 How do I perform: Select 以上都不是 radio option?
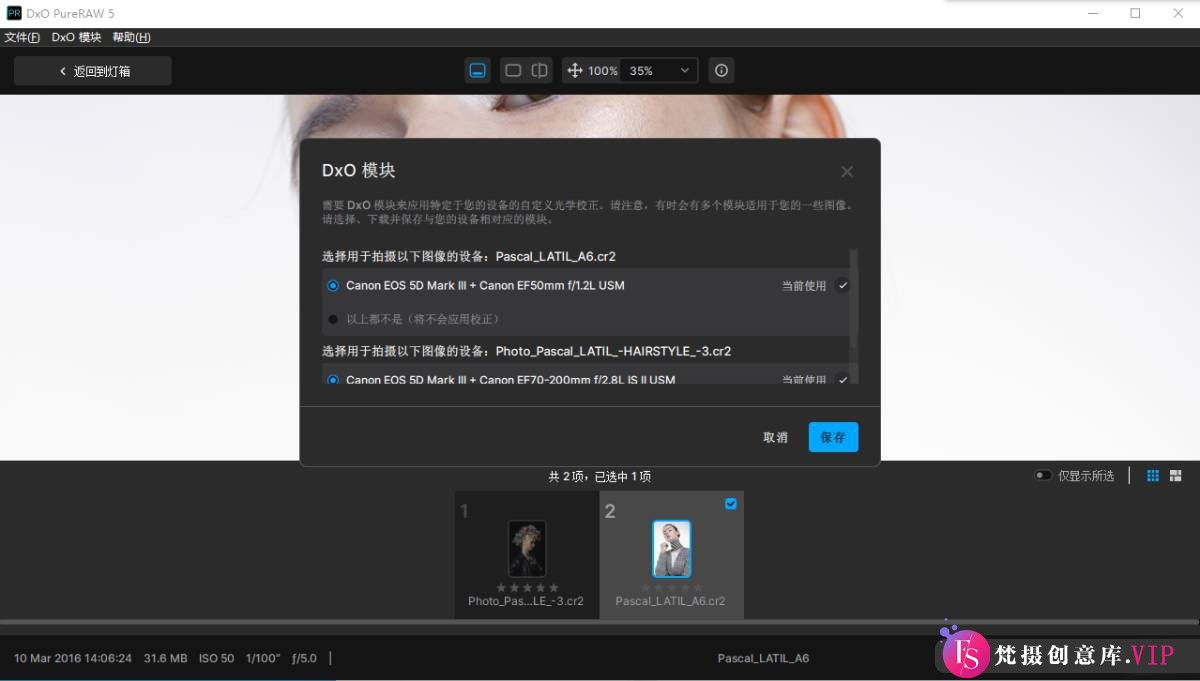point(333,319)
